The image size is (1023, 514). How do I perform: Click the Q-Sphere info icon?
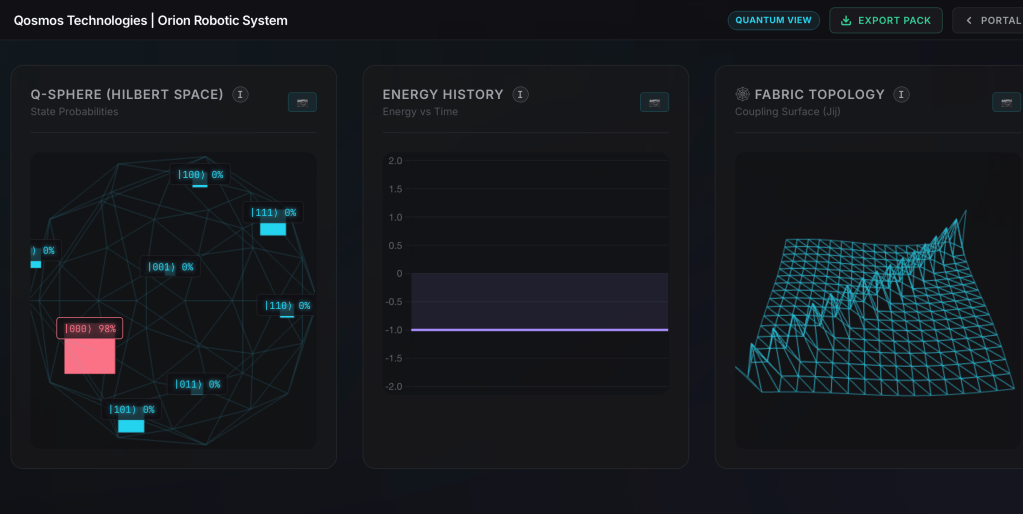tap(240, 94)
